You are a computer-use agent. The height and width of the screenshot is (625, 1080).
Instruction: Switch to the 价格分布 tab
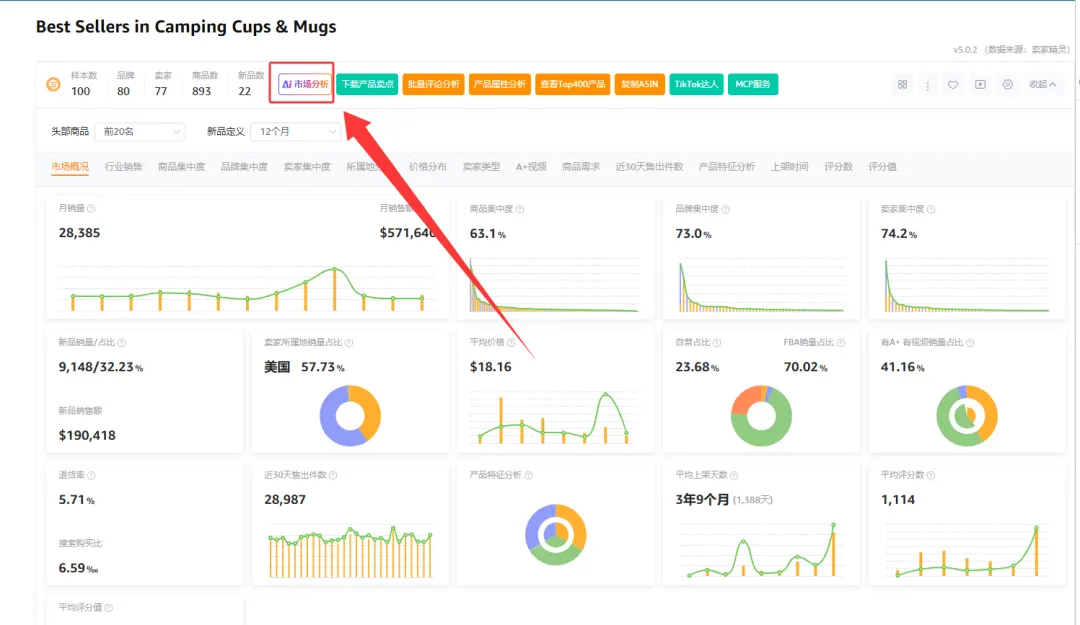pos(428,167)
